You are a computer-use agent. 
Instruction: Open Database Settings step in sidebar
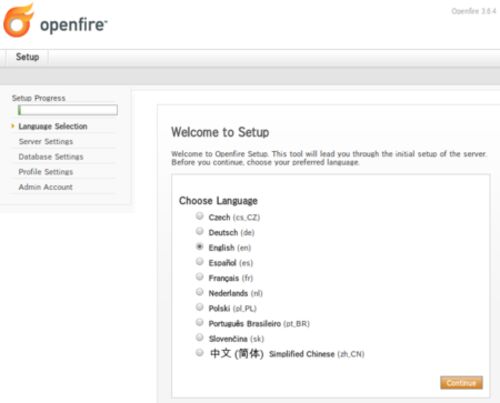tap(51, 157)
